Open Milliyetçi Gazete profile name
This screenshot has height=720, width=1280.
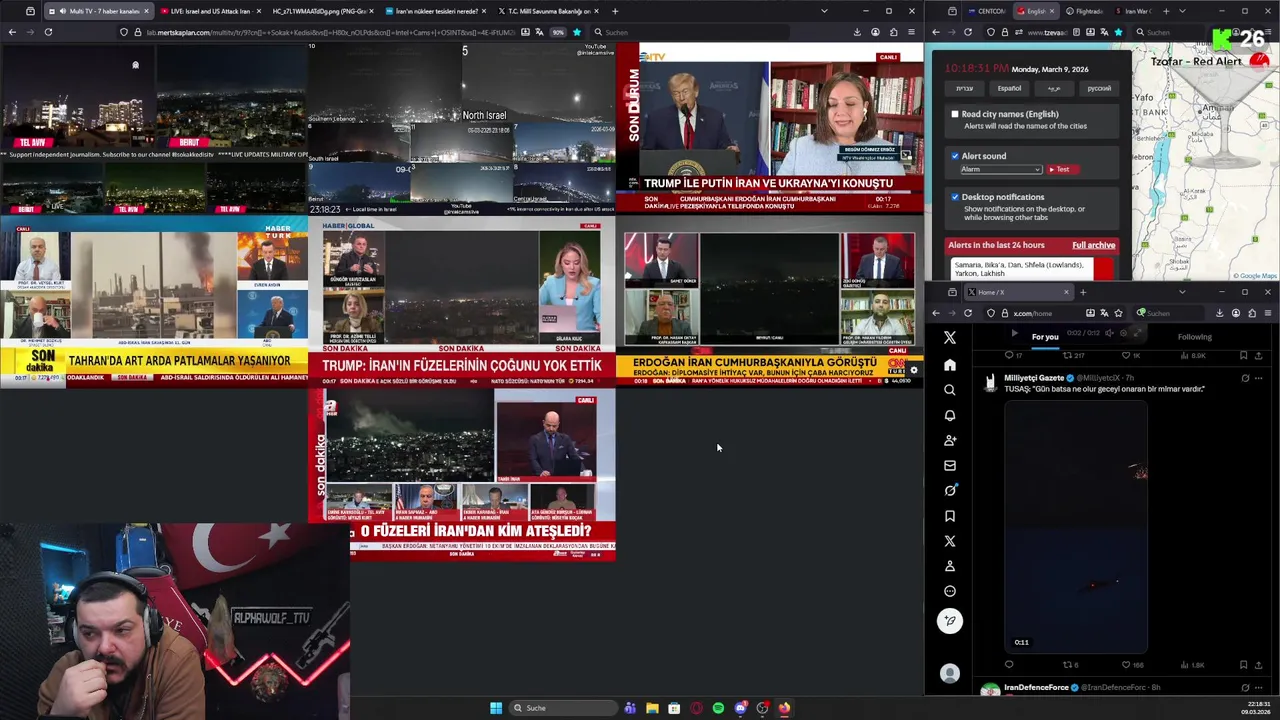[x=1034, y=378]
